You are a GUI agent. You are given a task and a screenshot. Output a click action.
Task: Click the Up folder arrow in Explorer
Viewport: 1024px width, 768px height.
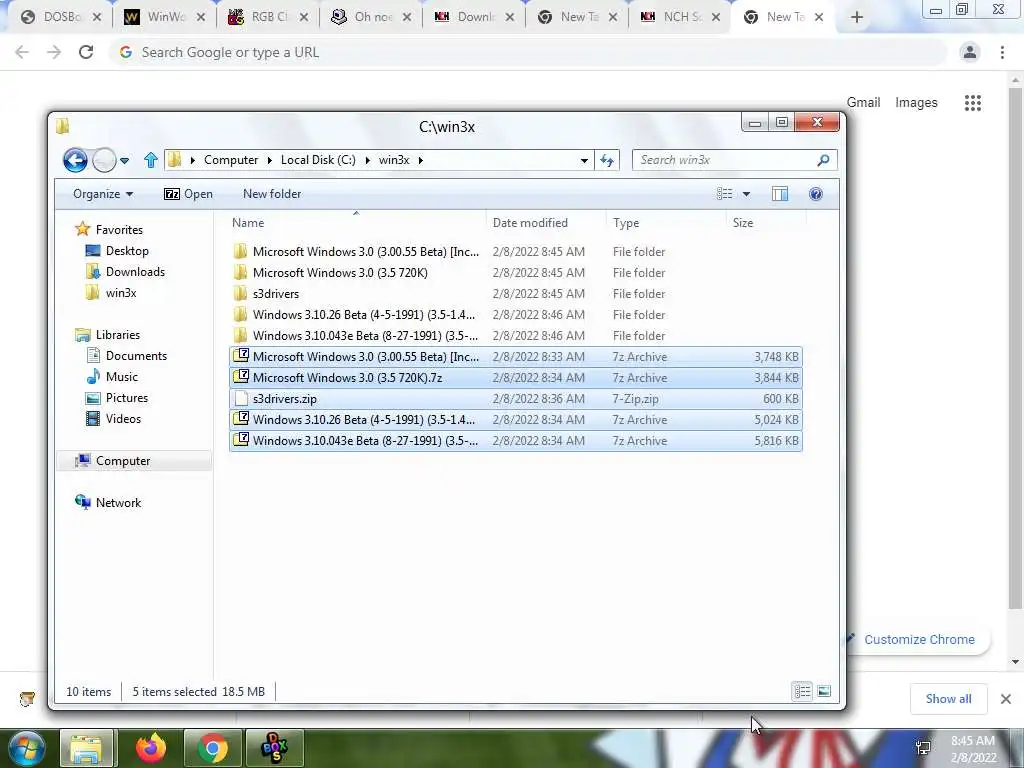point(151,160)
